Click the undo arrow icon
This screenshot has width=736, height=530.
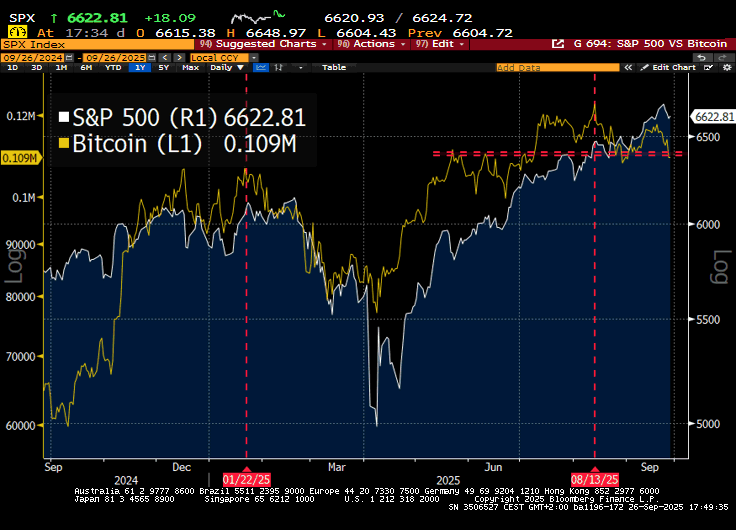click(x=701, y=57)
